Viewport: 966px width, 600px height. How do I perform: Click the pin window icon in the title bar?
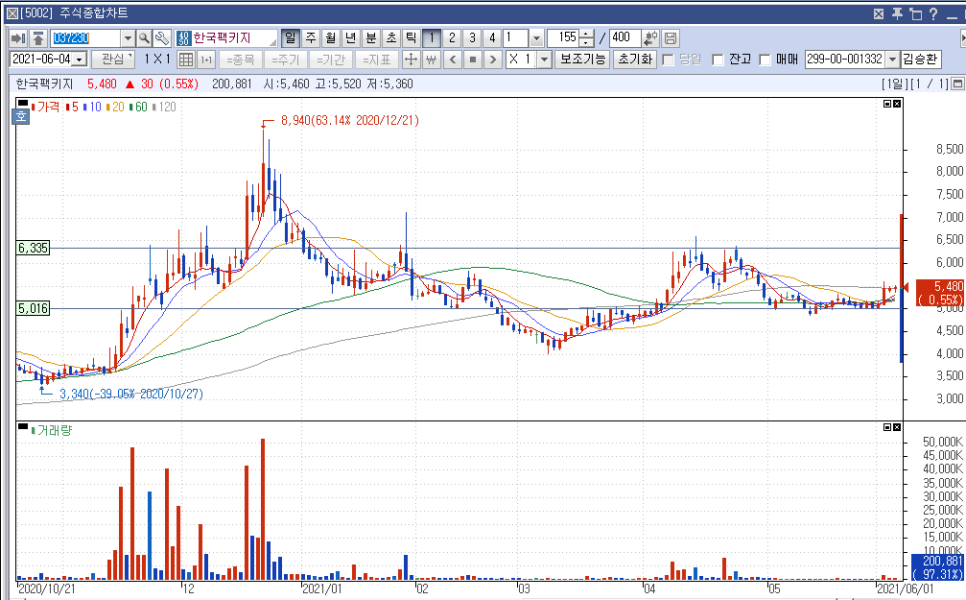(897, 14)
